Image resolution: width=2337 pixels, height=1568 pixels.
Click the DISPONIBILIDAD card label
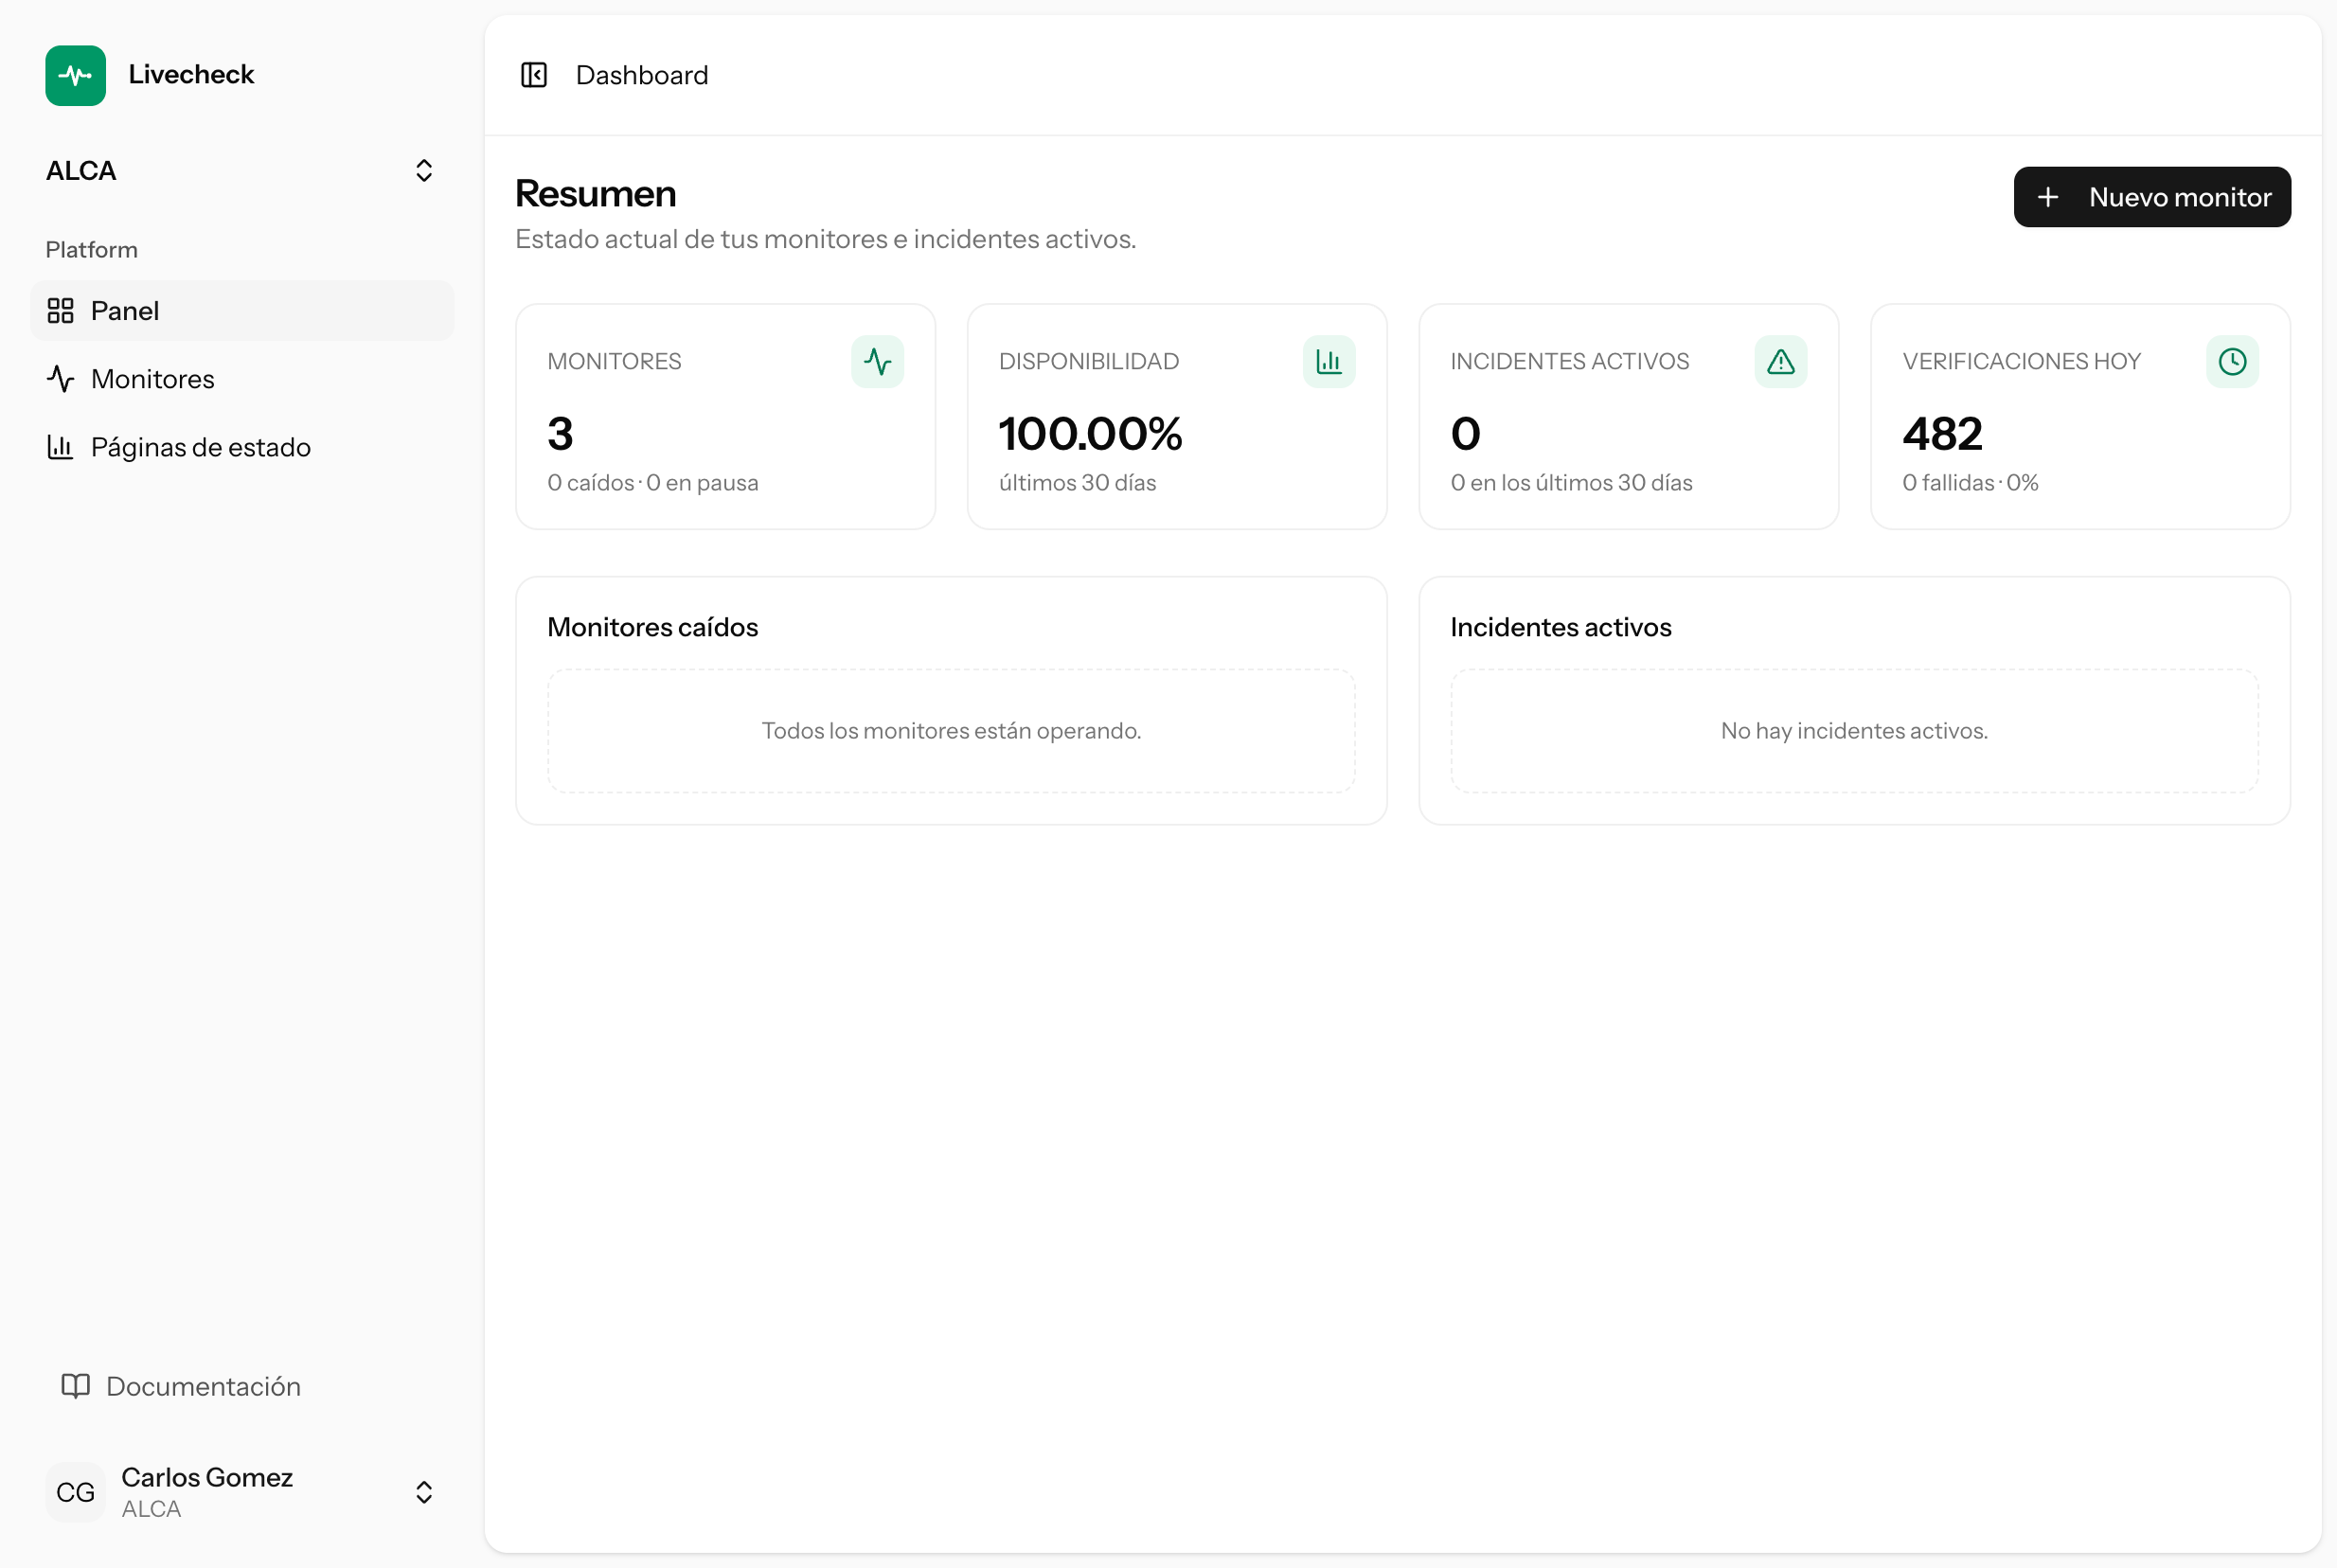coord(1089,361)
